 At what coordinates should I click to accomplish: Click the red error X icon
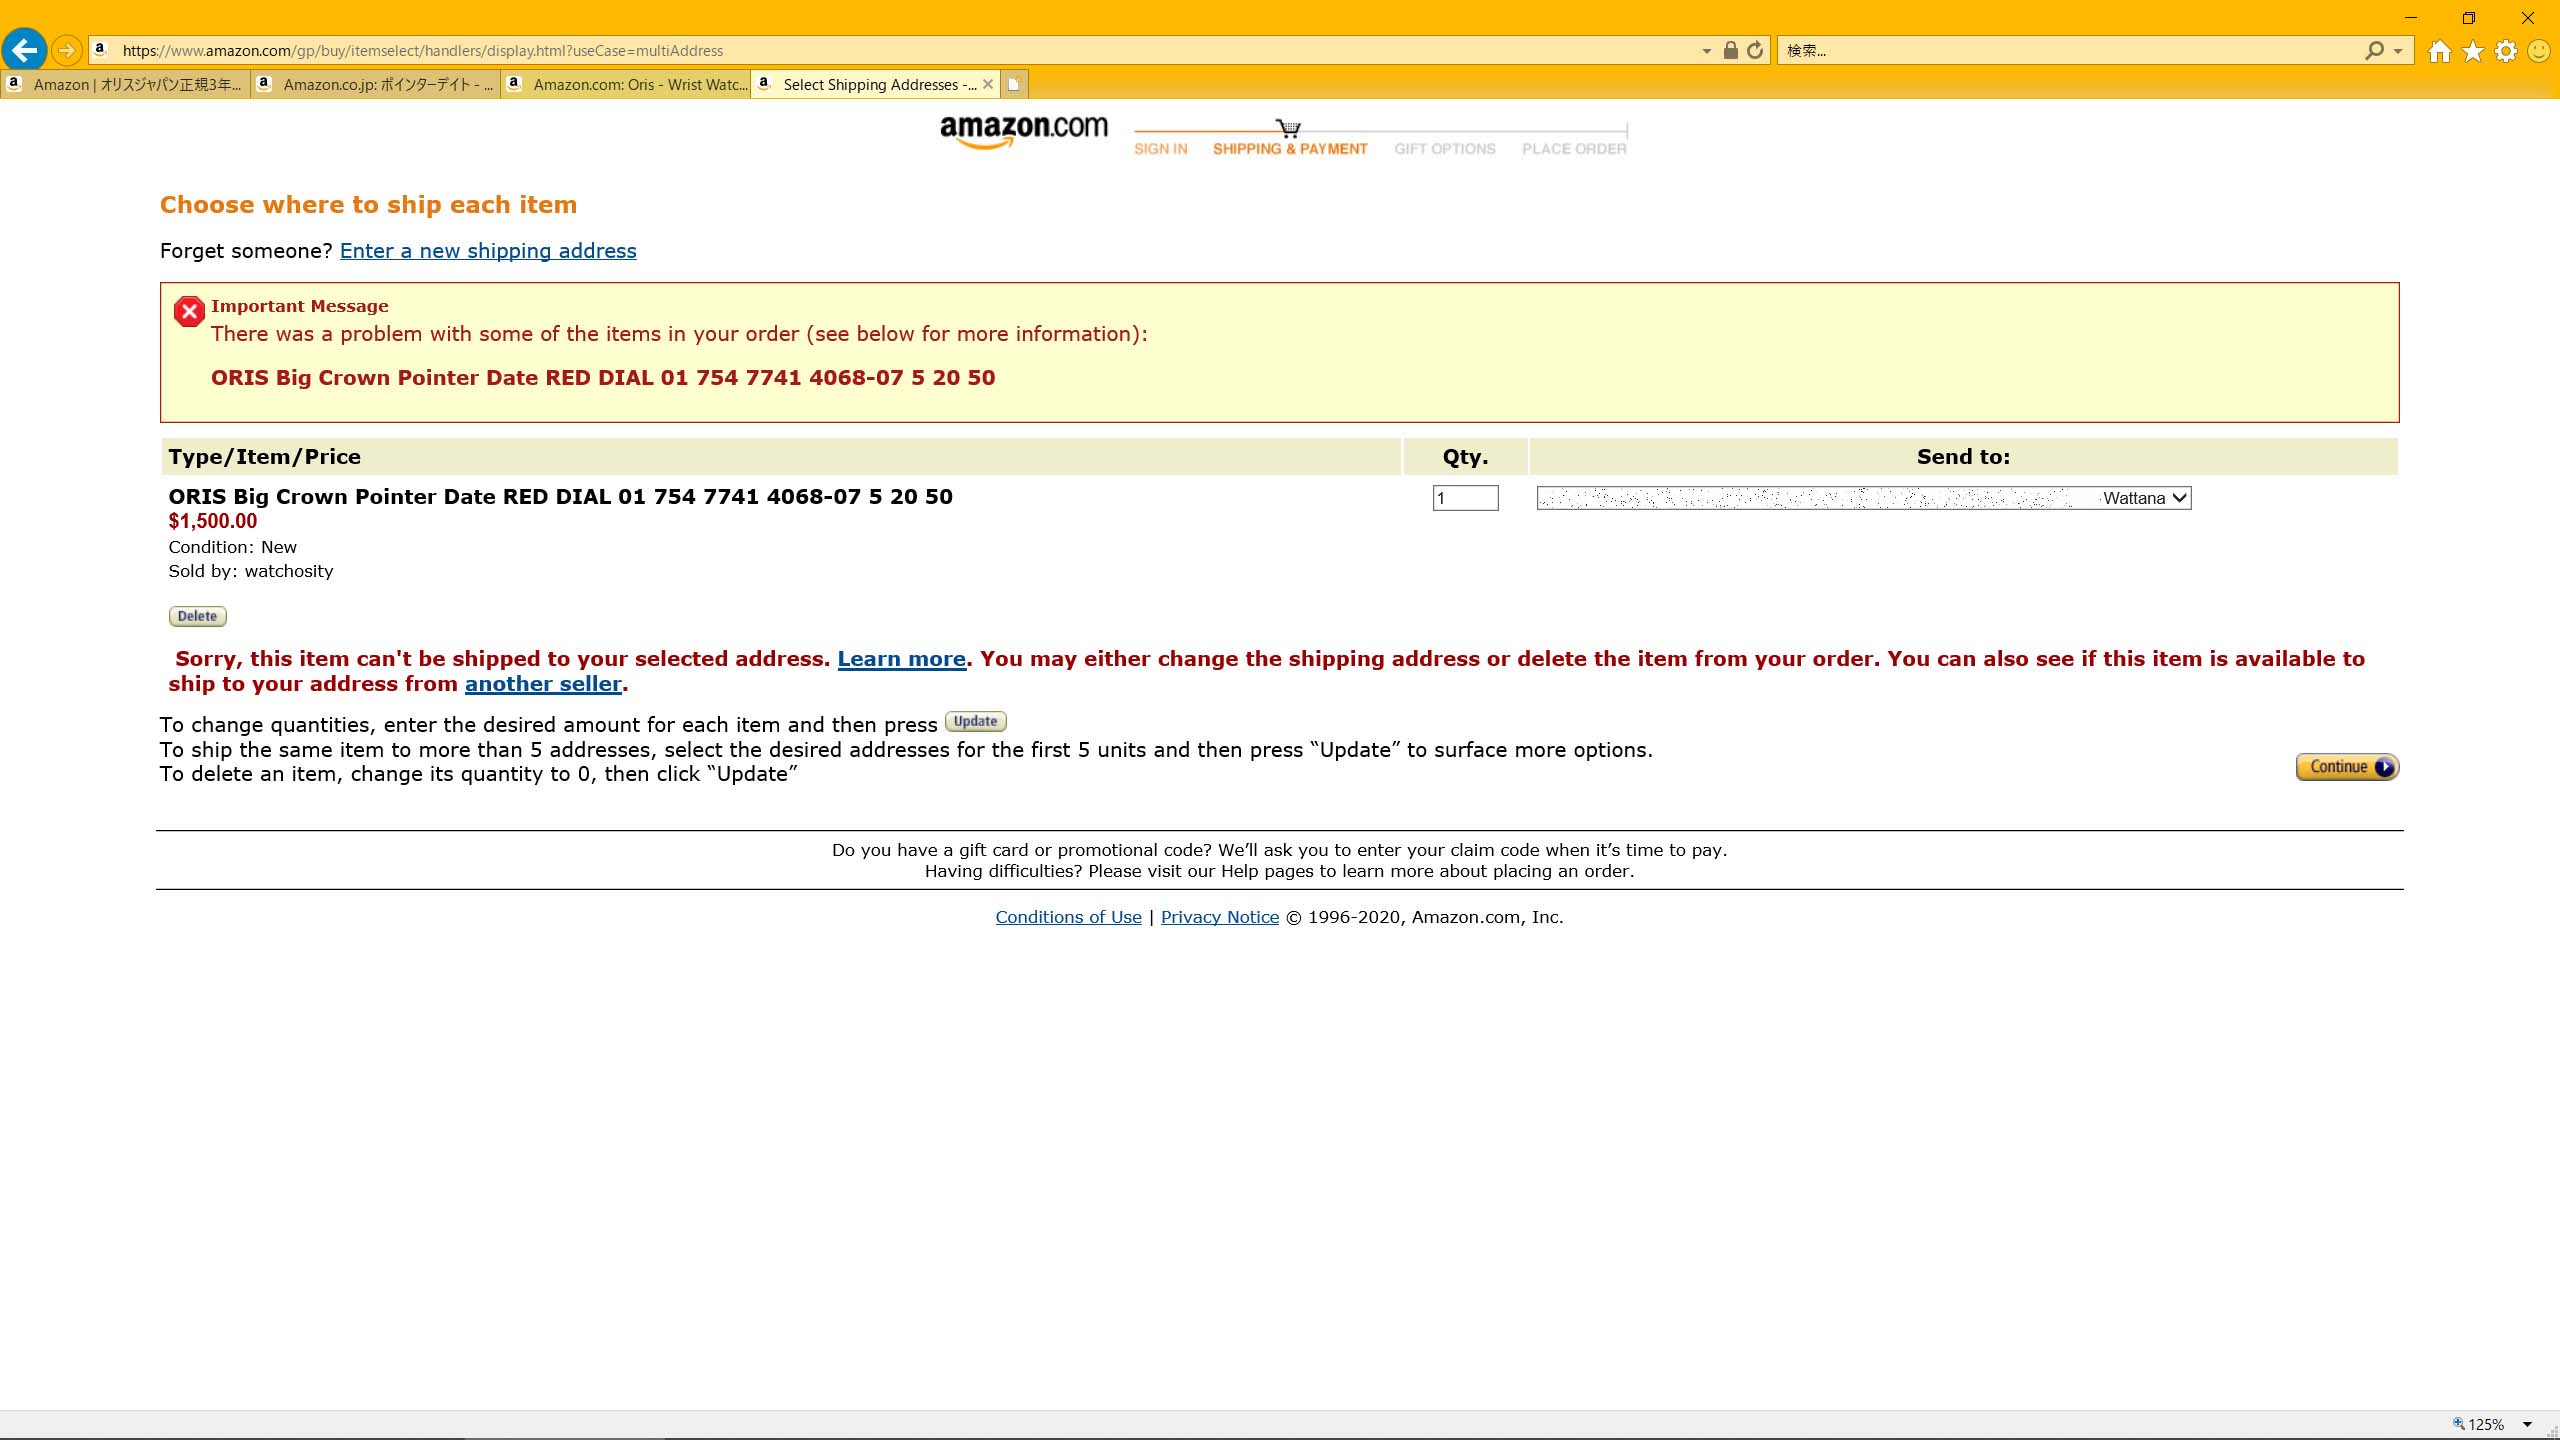pyautogui.click(x=189, y=311)
